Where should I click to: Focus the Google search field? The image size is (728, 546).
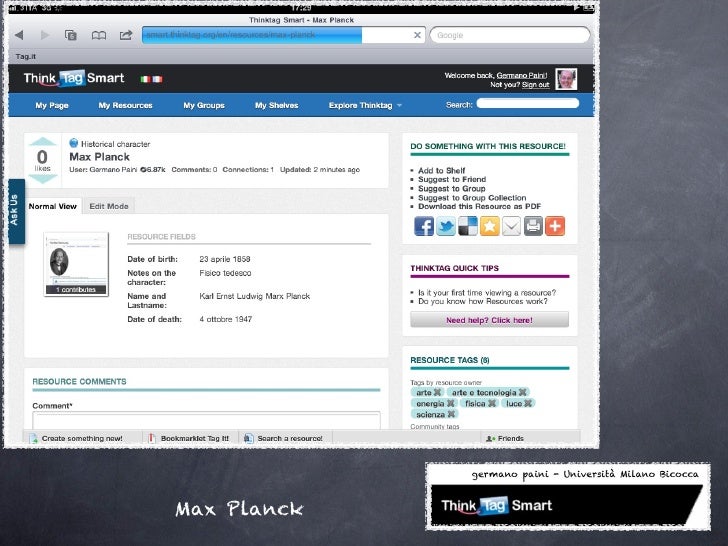coord(510,35)
